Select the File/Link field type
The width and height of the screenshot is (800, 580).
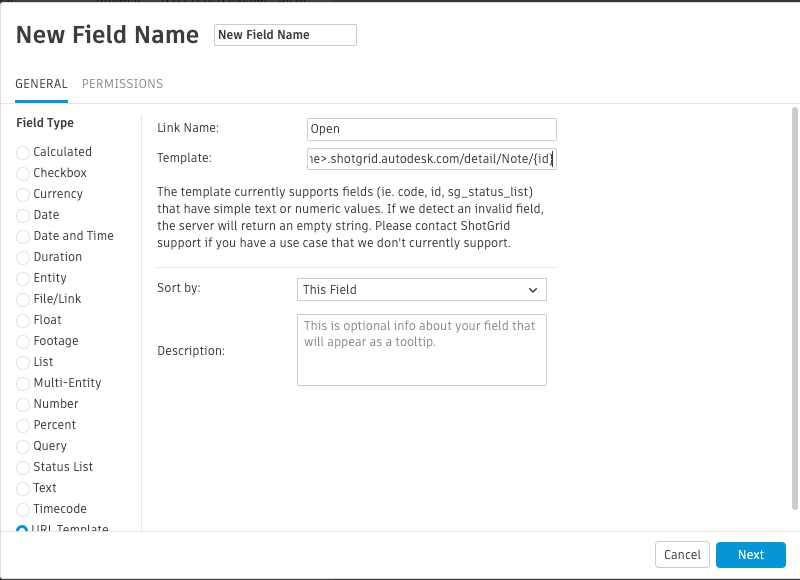(x=21, y=299)
